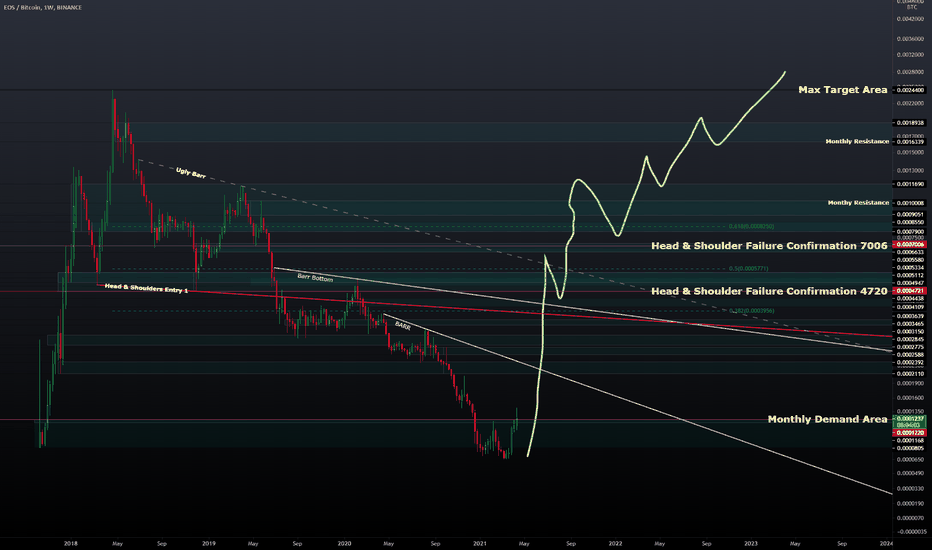Image resolution: width=932 pixels, height=550 pixels.
Task: Click the 0.0008550 price axis label
Action: tap(910, 222)
